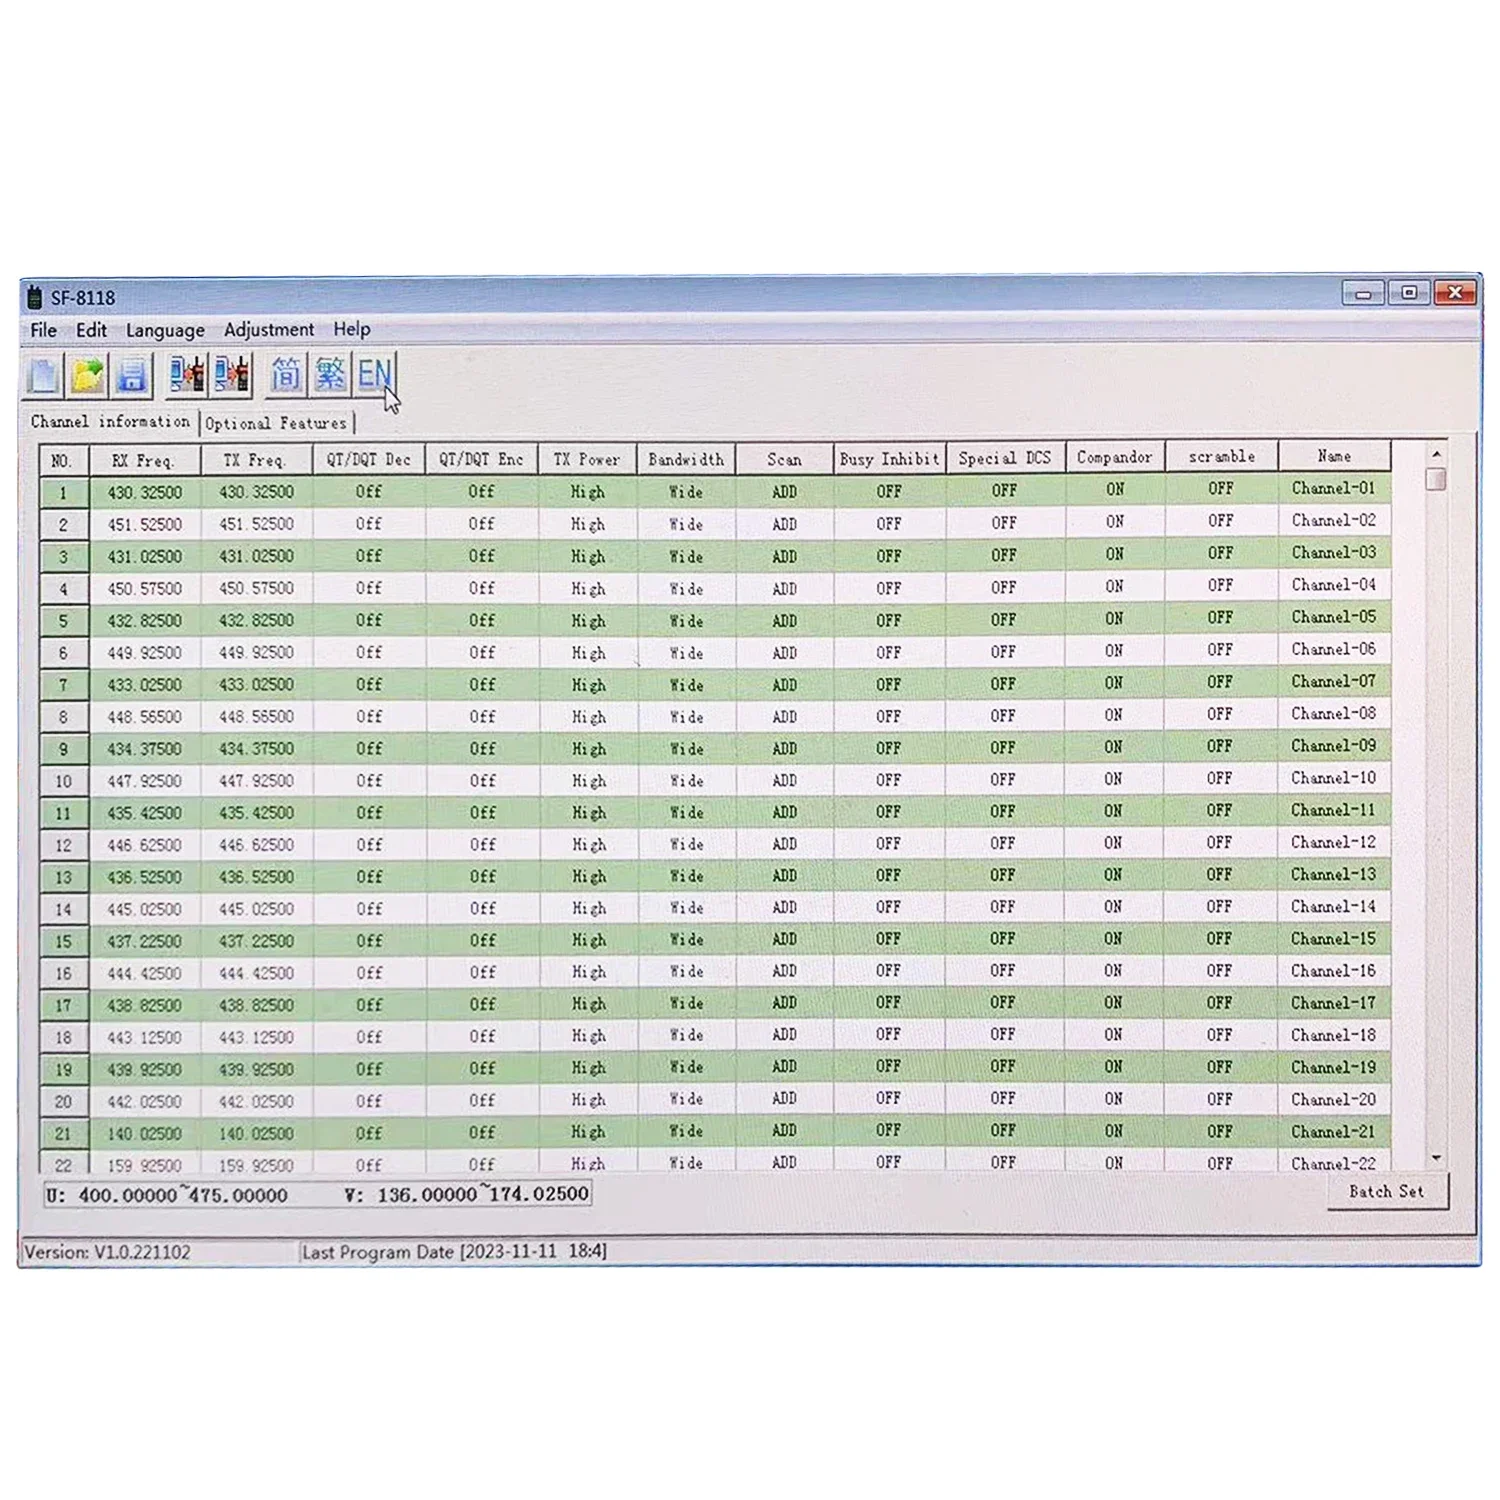Click the scrollbar down arrow of channel table
The height and width of the screenshot is (1500, 1500).
(1436, 1158)
